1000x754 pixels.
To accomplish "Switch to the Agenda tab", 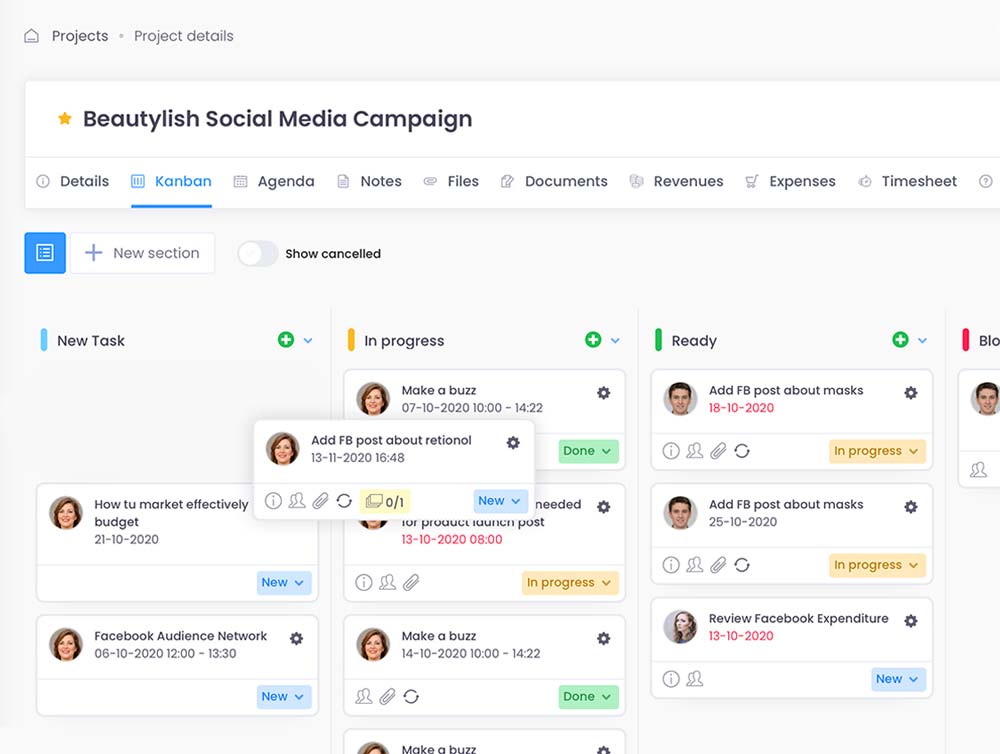I will (x=274, y=181).
